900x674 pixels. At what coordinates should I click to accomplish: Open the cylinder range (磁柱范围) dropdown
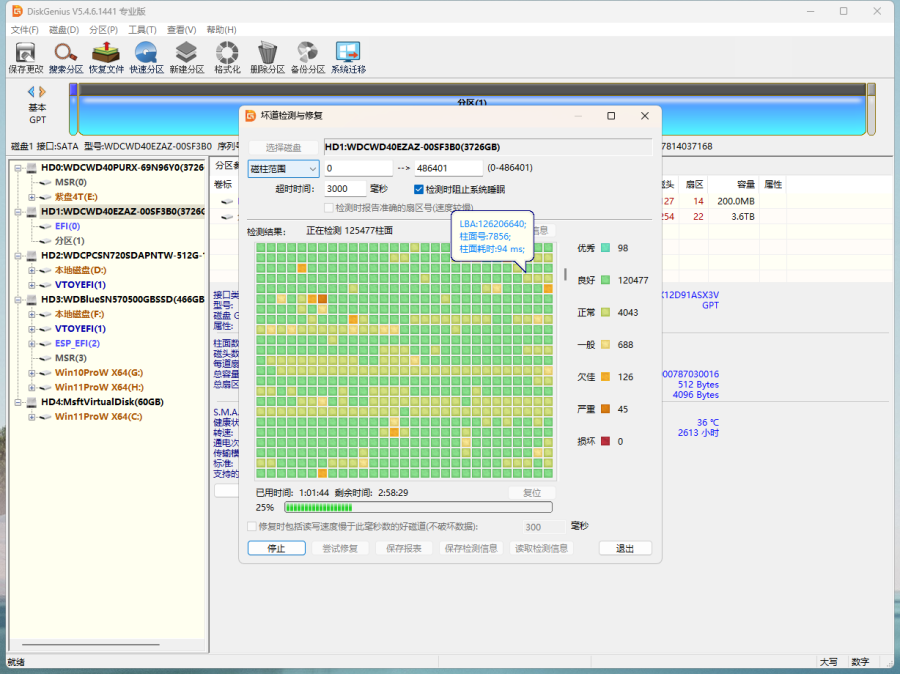click(284, 169)
